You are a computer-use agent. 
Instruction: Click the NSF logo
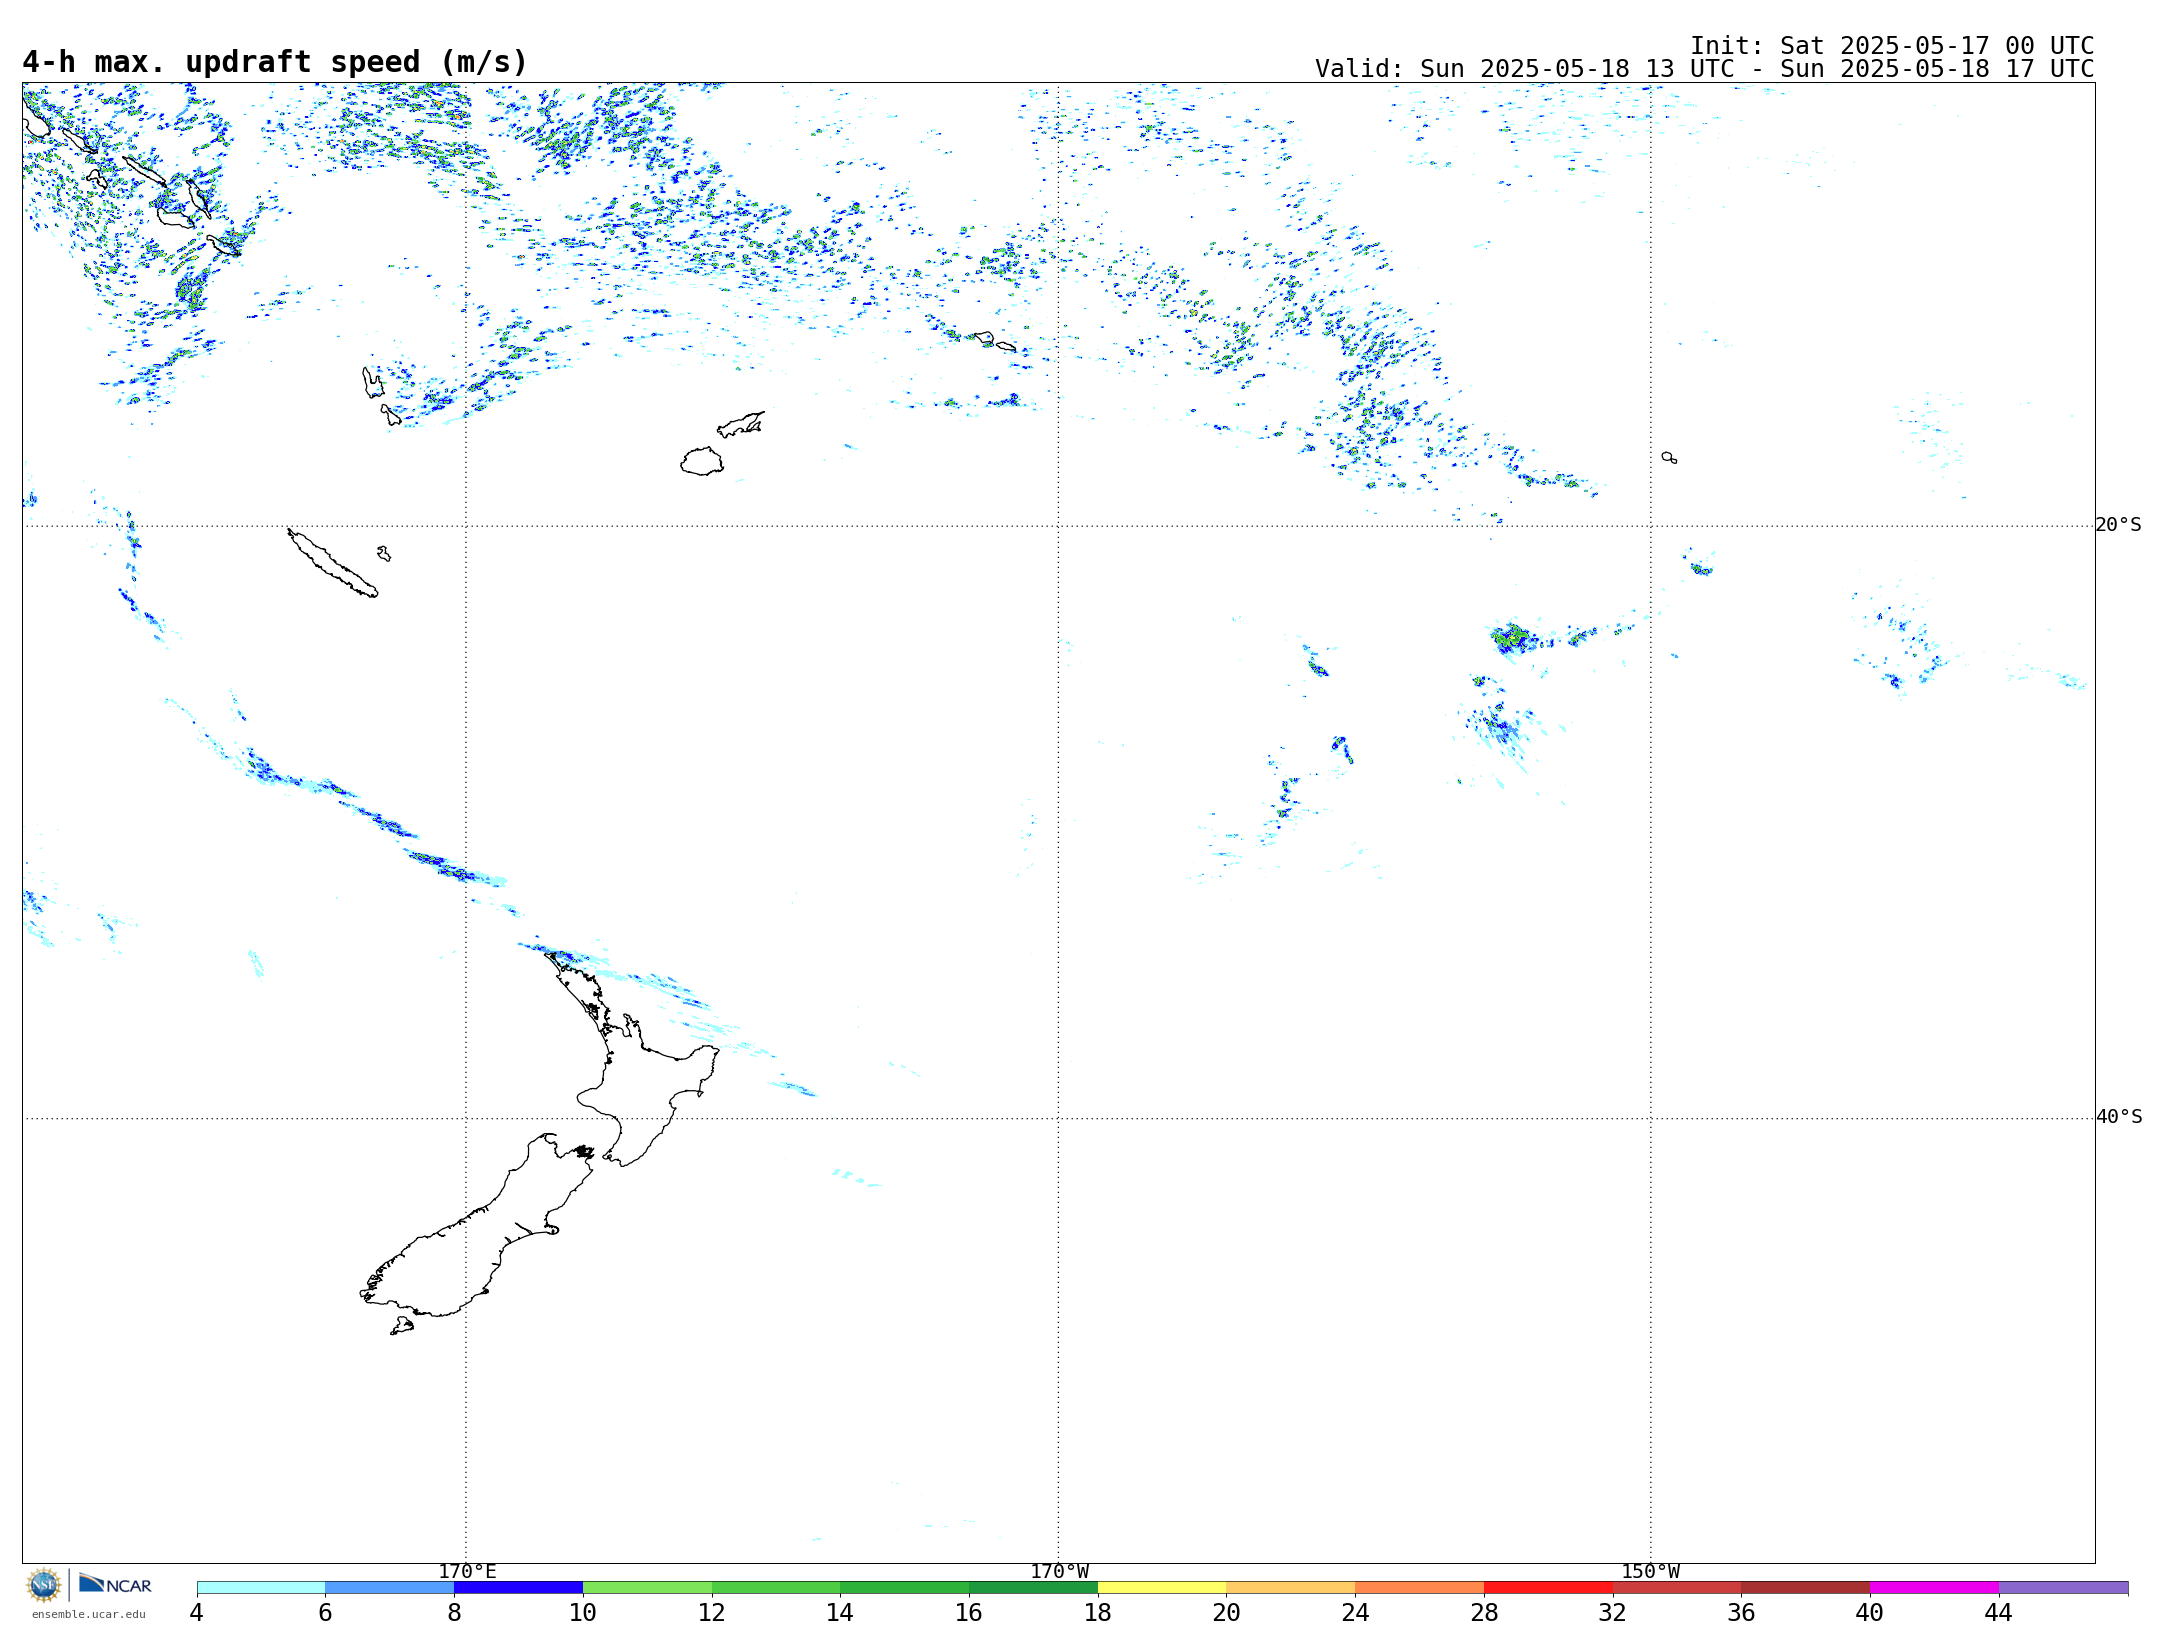click(44, 1585)
